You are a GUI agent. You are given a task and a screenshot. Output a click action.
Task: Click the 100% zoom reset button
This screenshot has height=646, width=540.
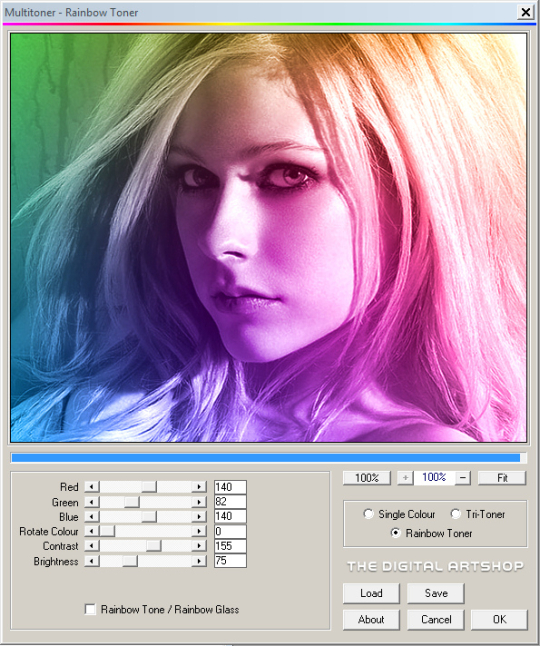[367, 478]
